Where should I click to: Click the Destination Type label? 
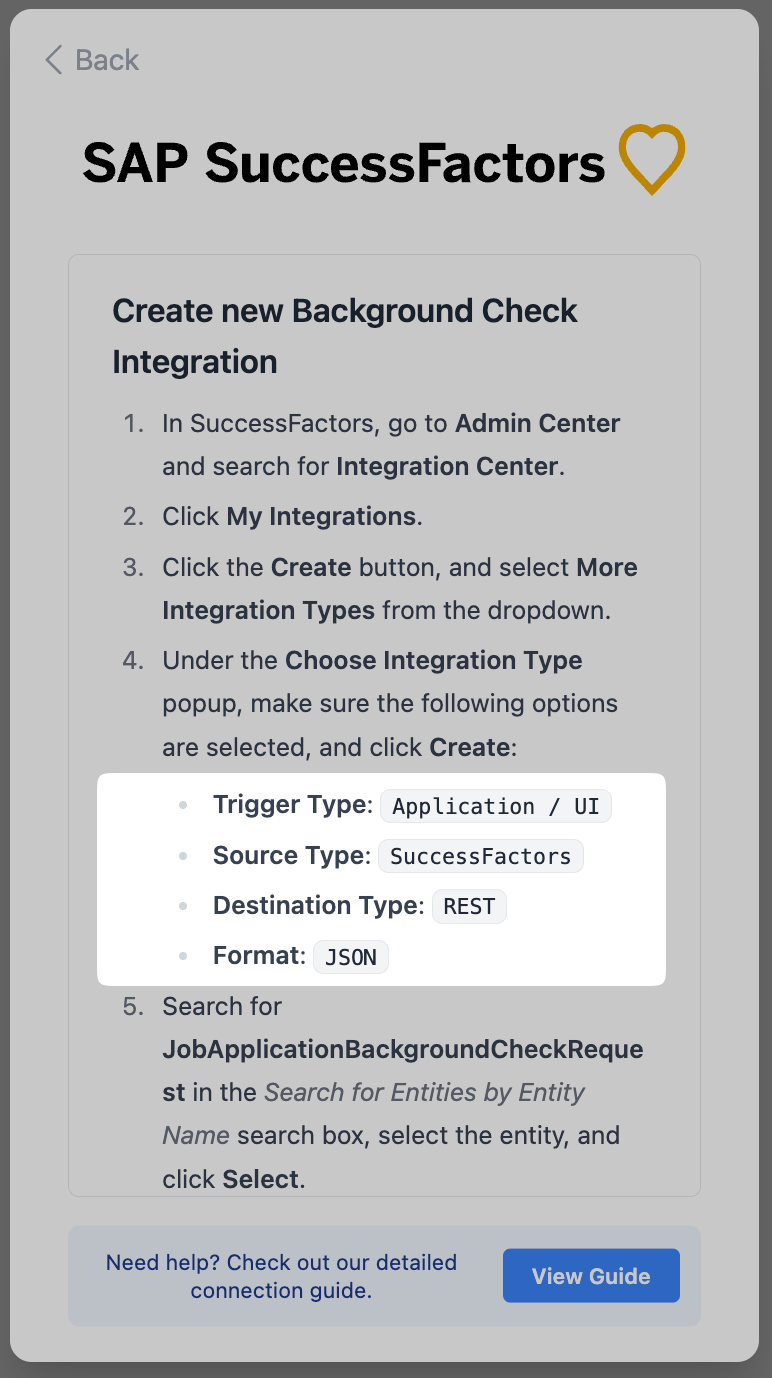click(318, 905)
